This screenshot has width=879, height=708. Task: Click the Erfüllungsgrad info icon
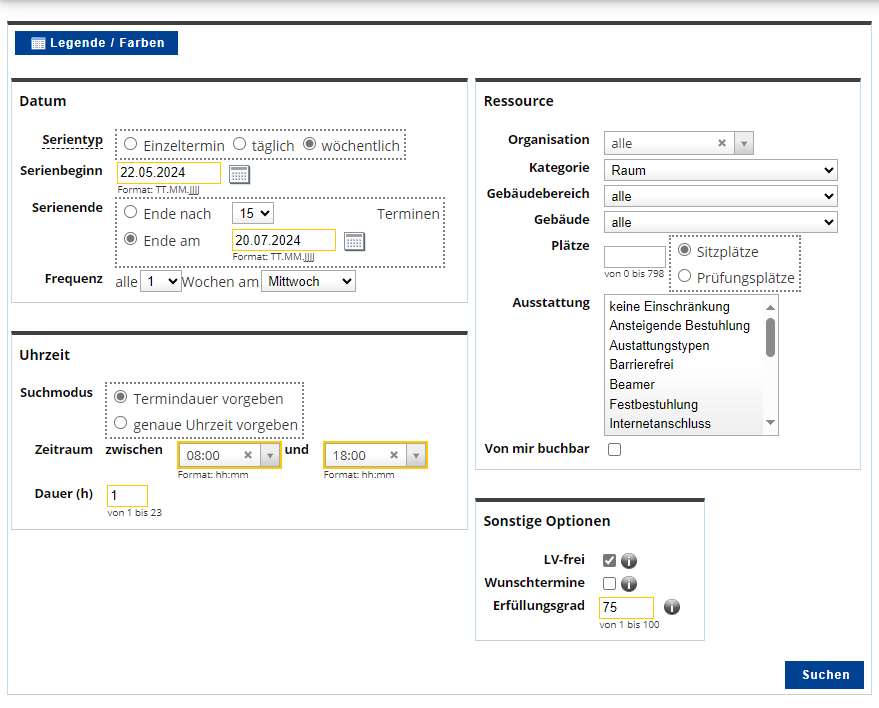672,607
